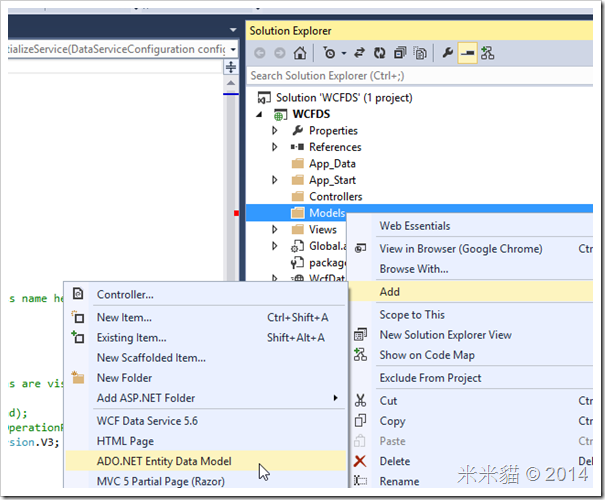
Task: Choose New Scaffolded Item...
Action: pos(151,358)
